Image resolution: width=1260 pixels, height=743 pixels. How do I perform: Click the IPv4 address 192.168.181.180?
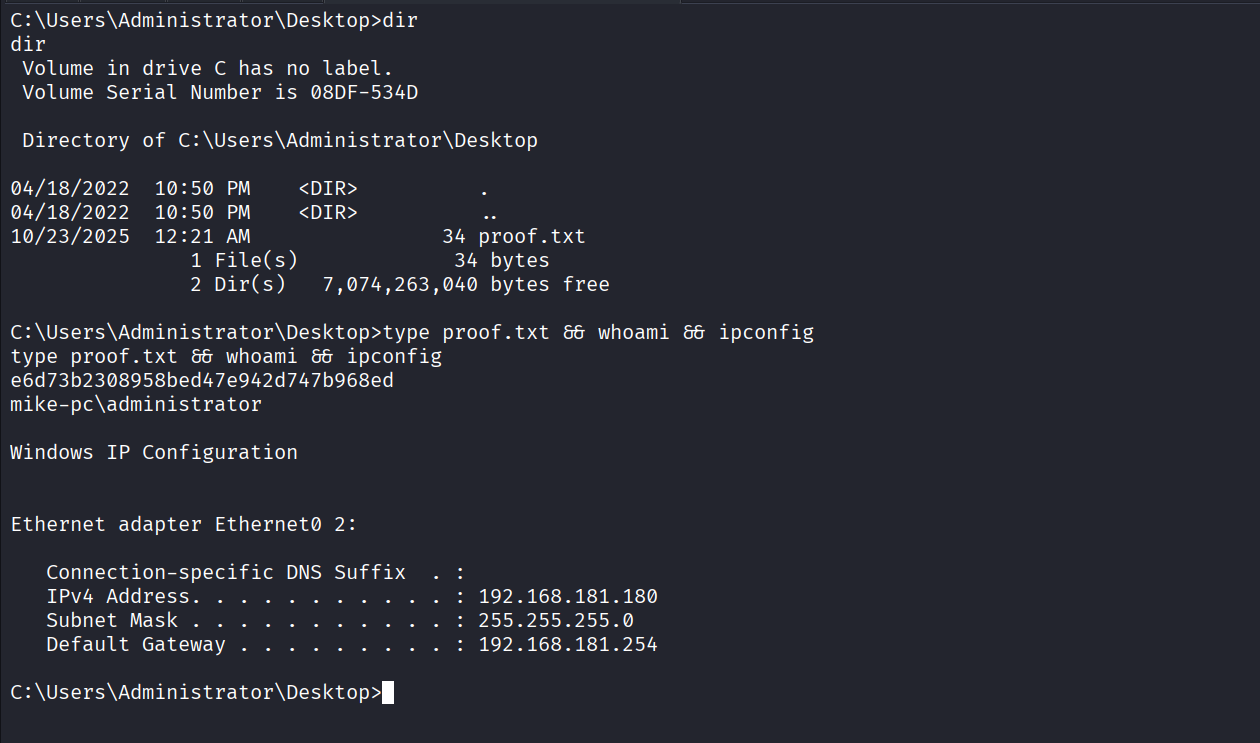[568, 597]
